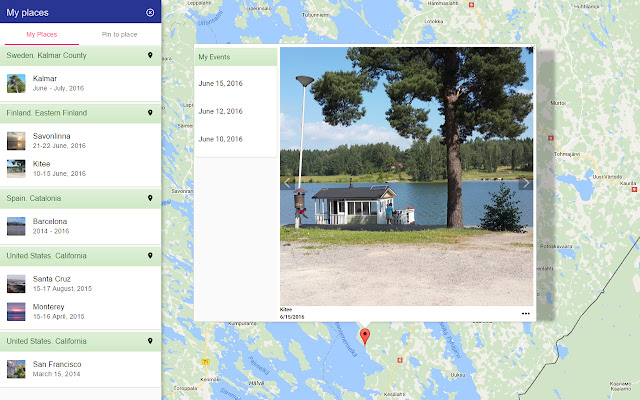Select the June 12, 2016 event
Screen dimensions: 640x400
point(220,111)
